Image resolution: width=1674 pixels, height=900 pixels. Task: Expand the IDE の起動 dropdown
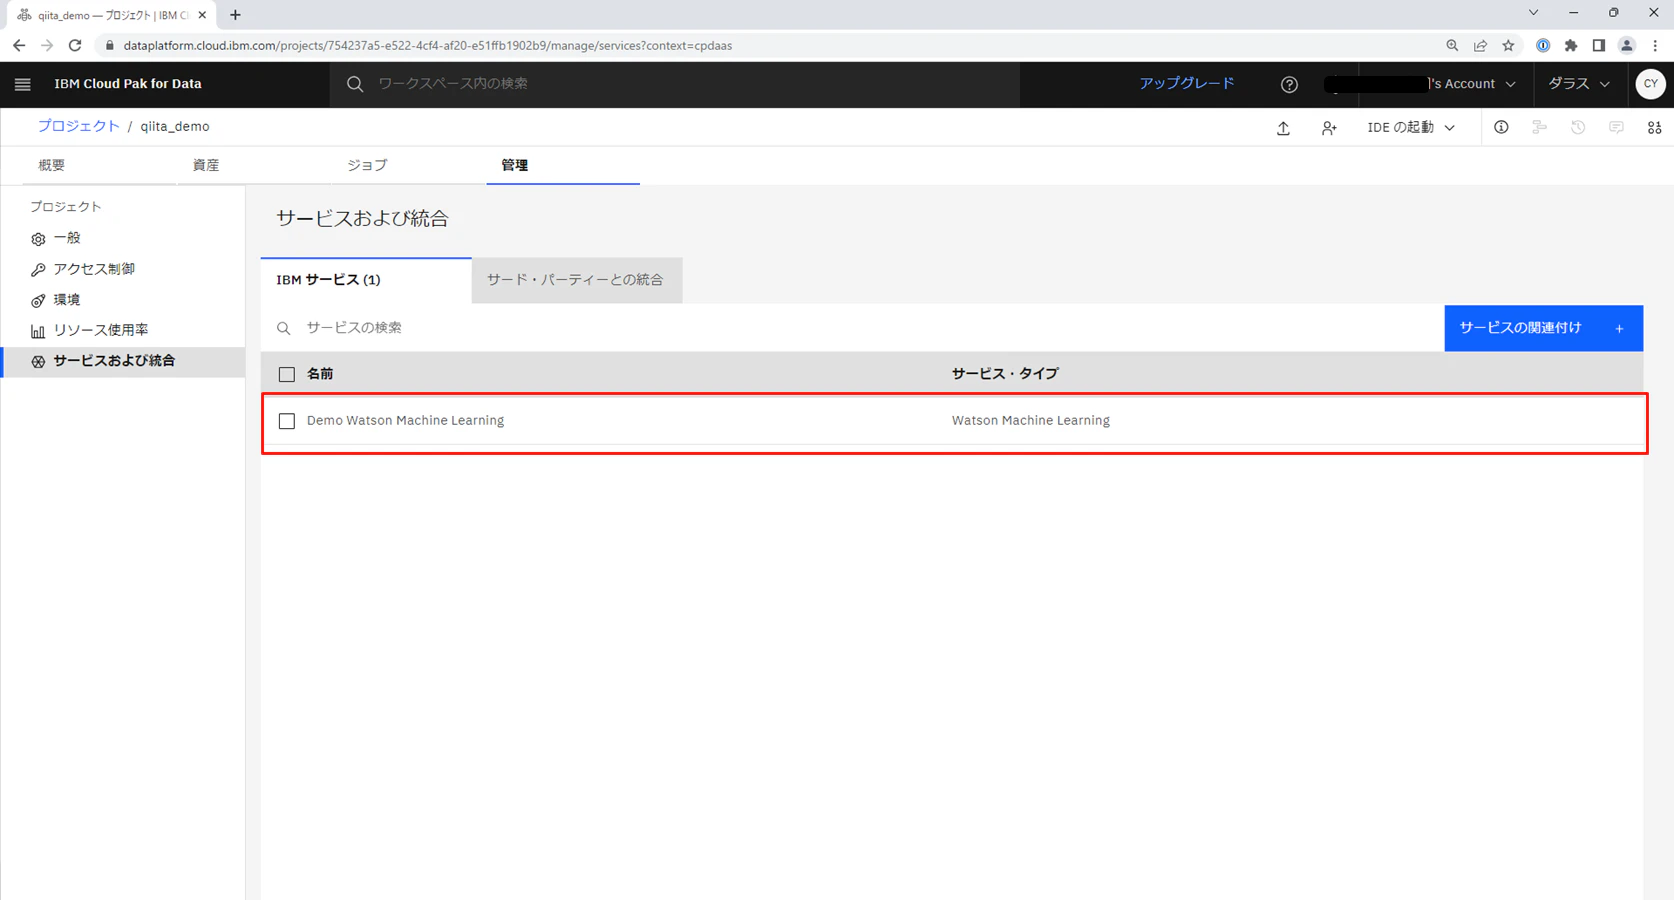(x=1411, y=128)
